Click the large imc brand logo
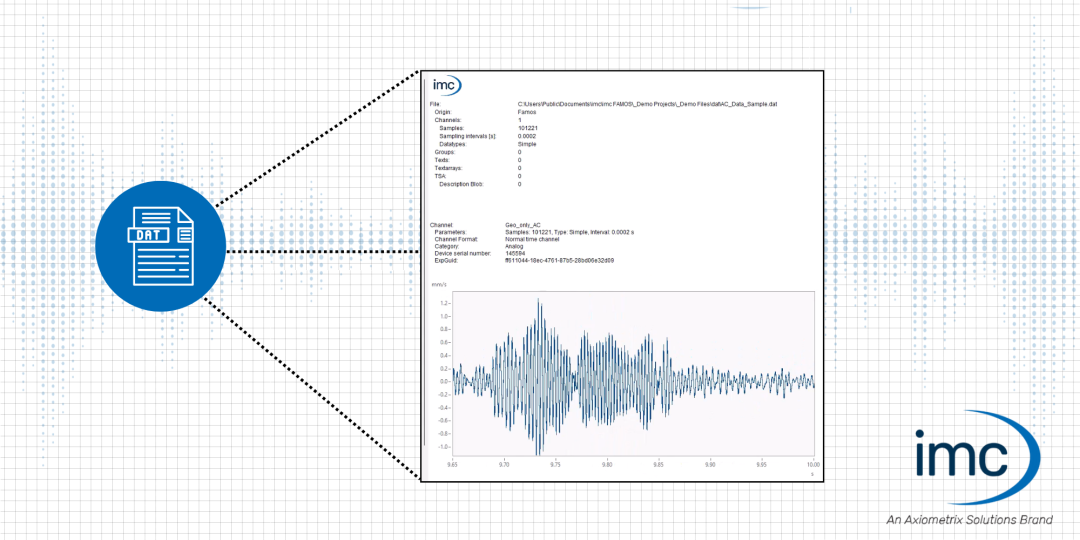This screenshot has height=540, width=1080. [978, 457]
